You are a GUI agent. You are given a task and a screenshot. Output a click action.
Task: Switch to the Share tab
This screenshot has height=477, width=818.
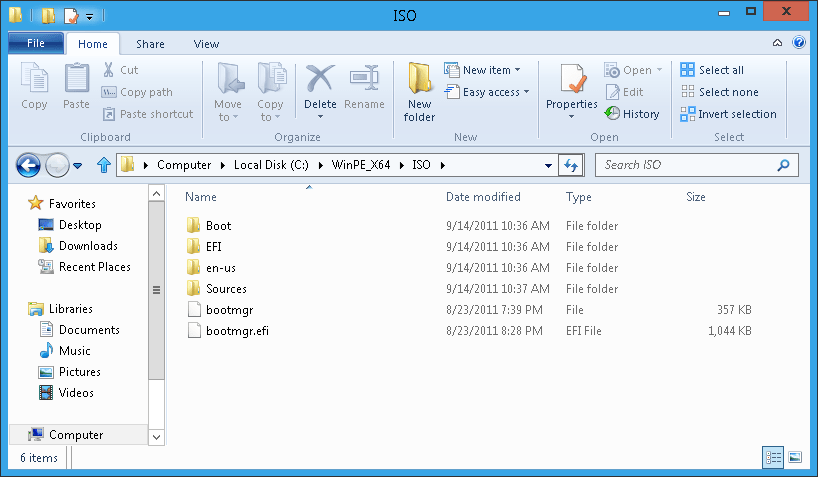coord(150,44)
